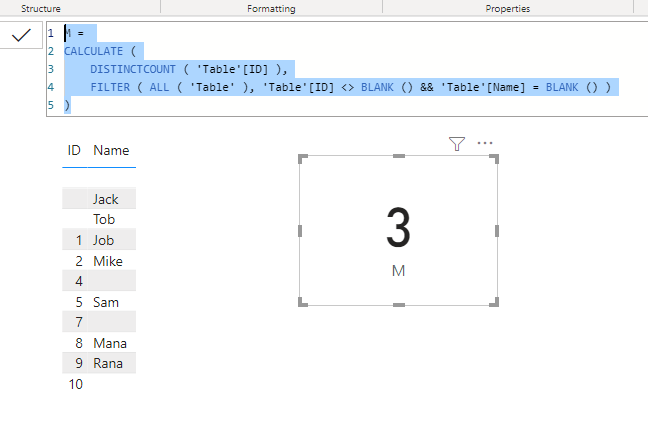The image size is (648, 423).
Task: Click DISTINCTCOUNT in the formula bar
Action: coord(133,69)
